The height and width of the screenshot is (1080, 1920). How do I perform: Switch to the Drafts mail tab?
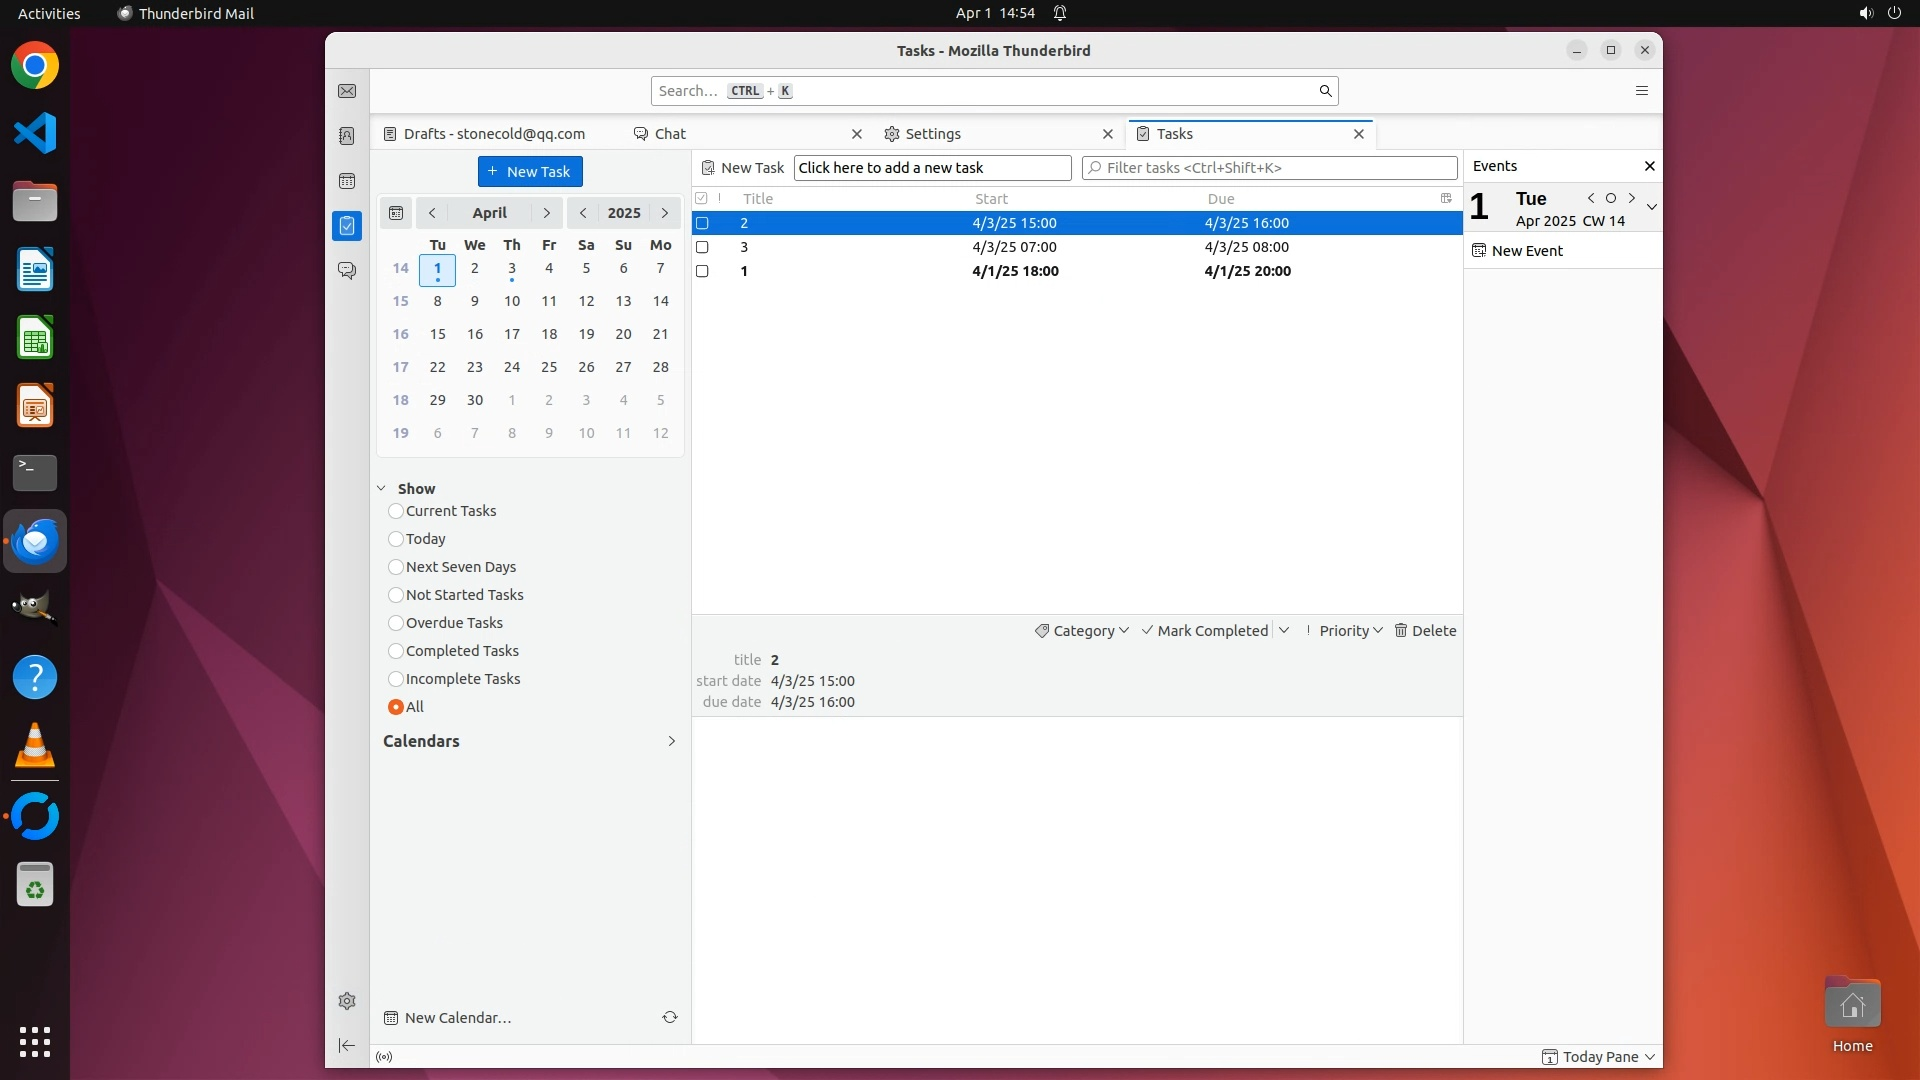coord(494,134)
